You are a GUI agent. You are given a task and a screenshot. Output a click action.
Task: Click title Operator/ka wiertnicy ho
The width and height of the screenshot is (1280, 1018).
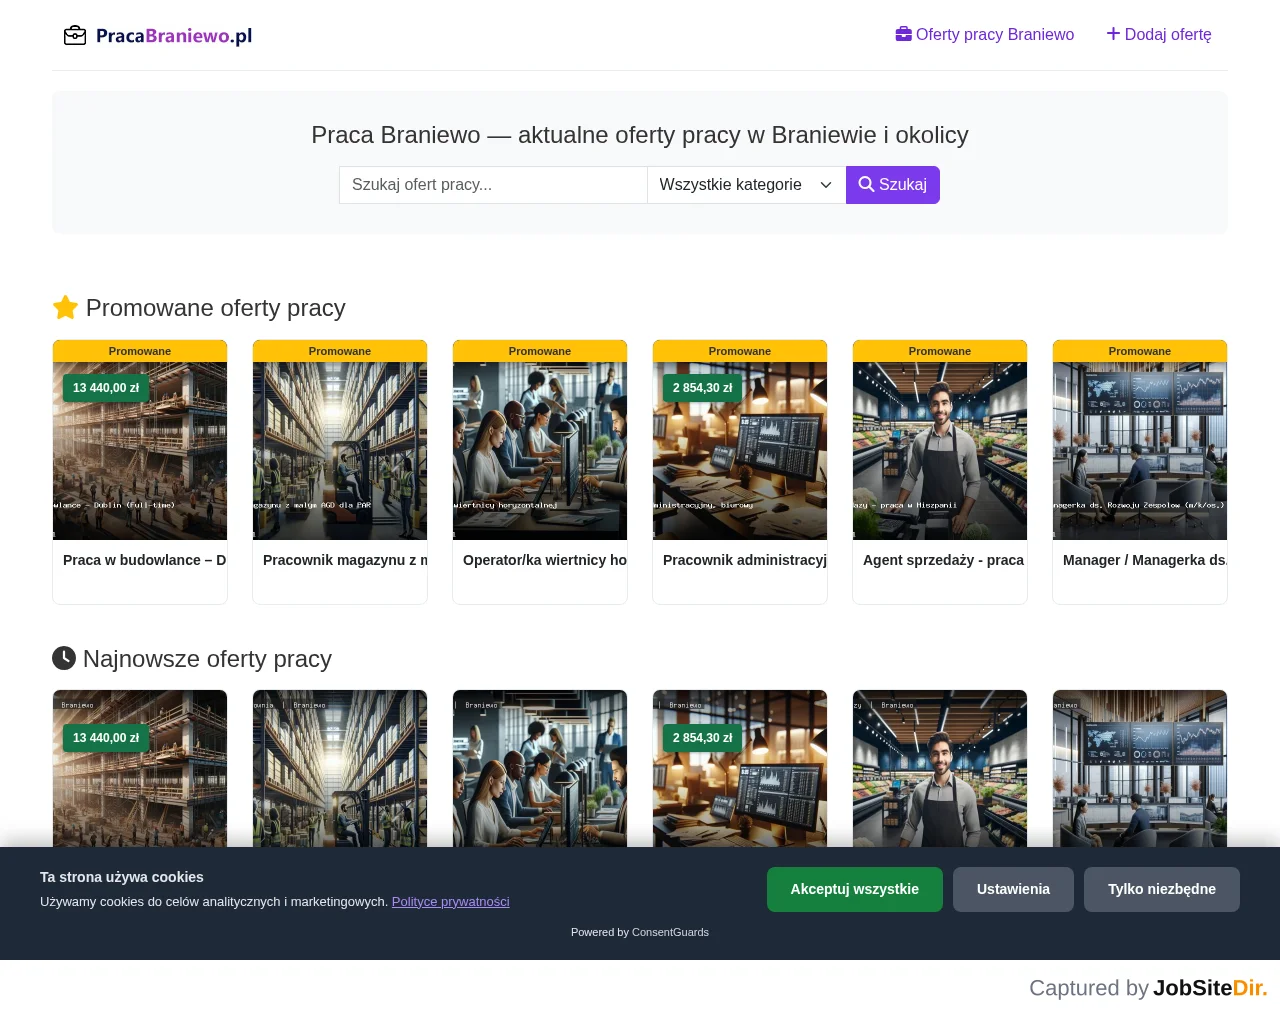point(545,560)
